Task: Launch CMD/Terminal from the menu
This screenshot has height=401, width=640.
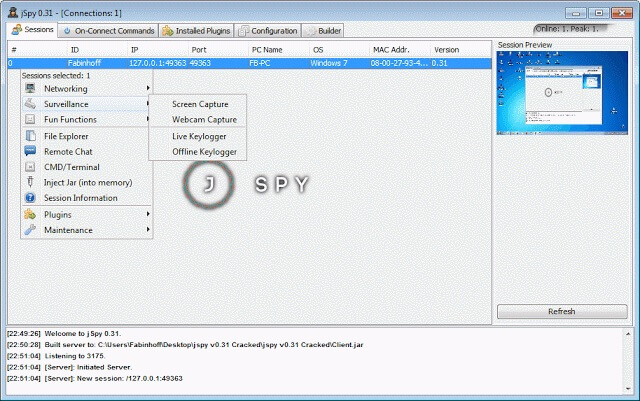Action: (87, 167)
